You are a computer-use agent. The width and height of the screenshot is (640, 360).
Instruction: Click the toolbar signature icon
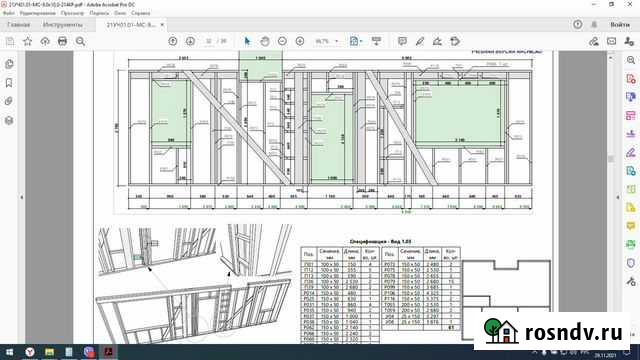(x=437, y=41)
